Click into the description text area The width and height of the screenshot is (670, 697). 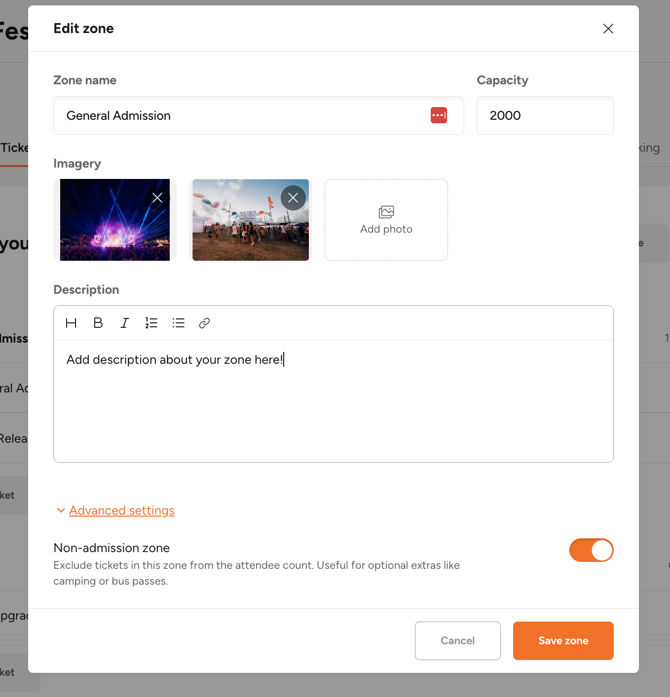[333, 401]
